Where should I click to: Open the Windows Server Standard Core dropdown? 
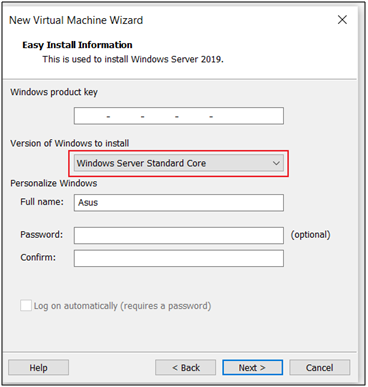(179, 163)
